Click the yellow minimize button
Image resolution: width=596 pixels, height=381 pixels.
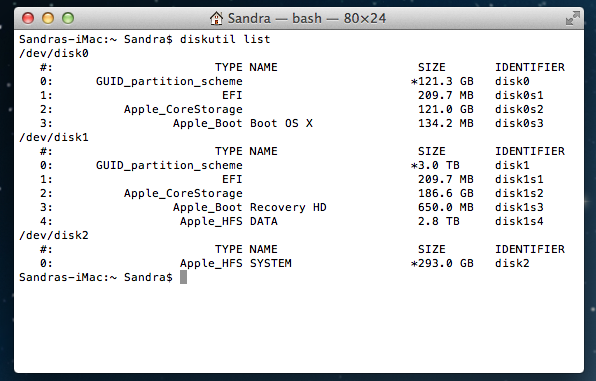click(x=48, y=18)
